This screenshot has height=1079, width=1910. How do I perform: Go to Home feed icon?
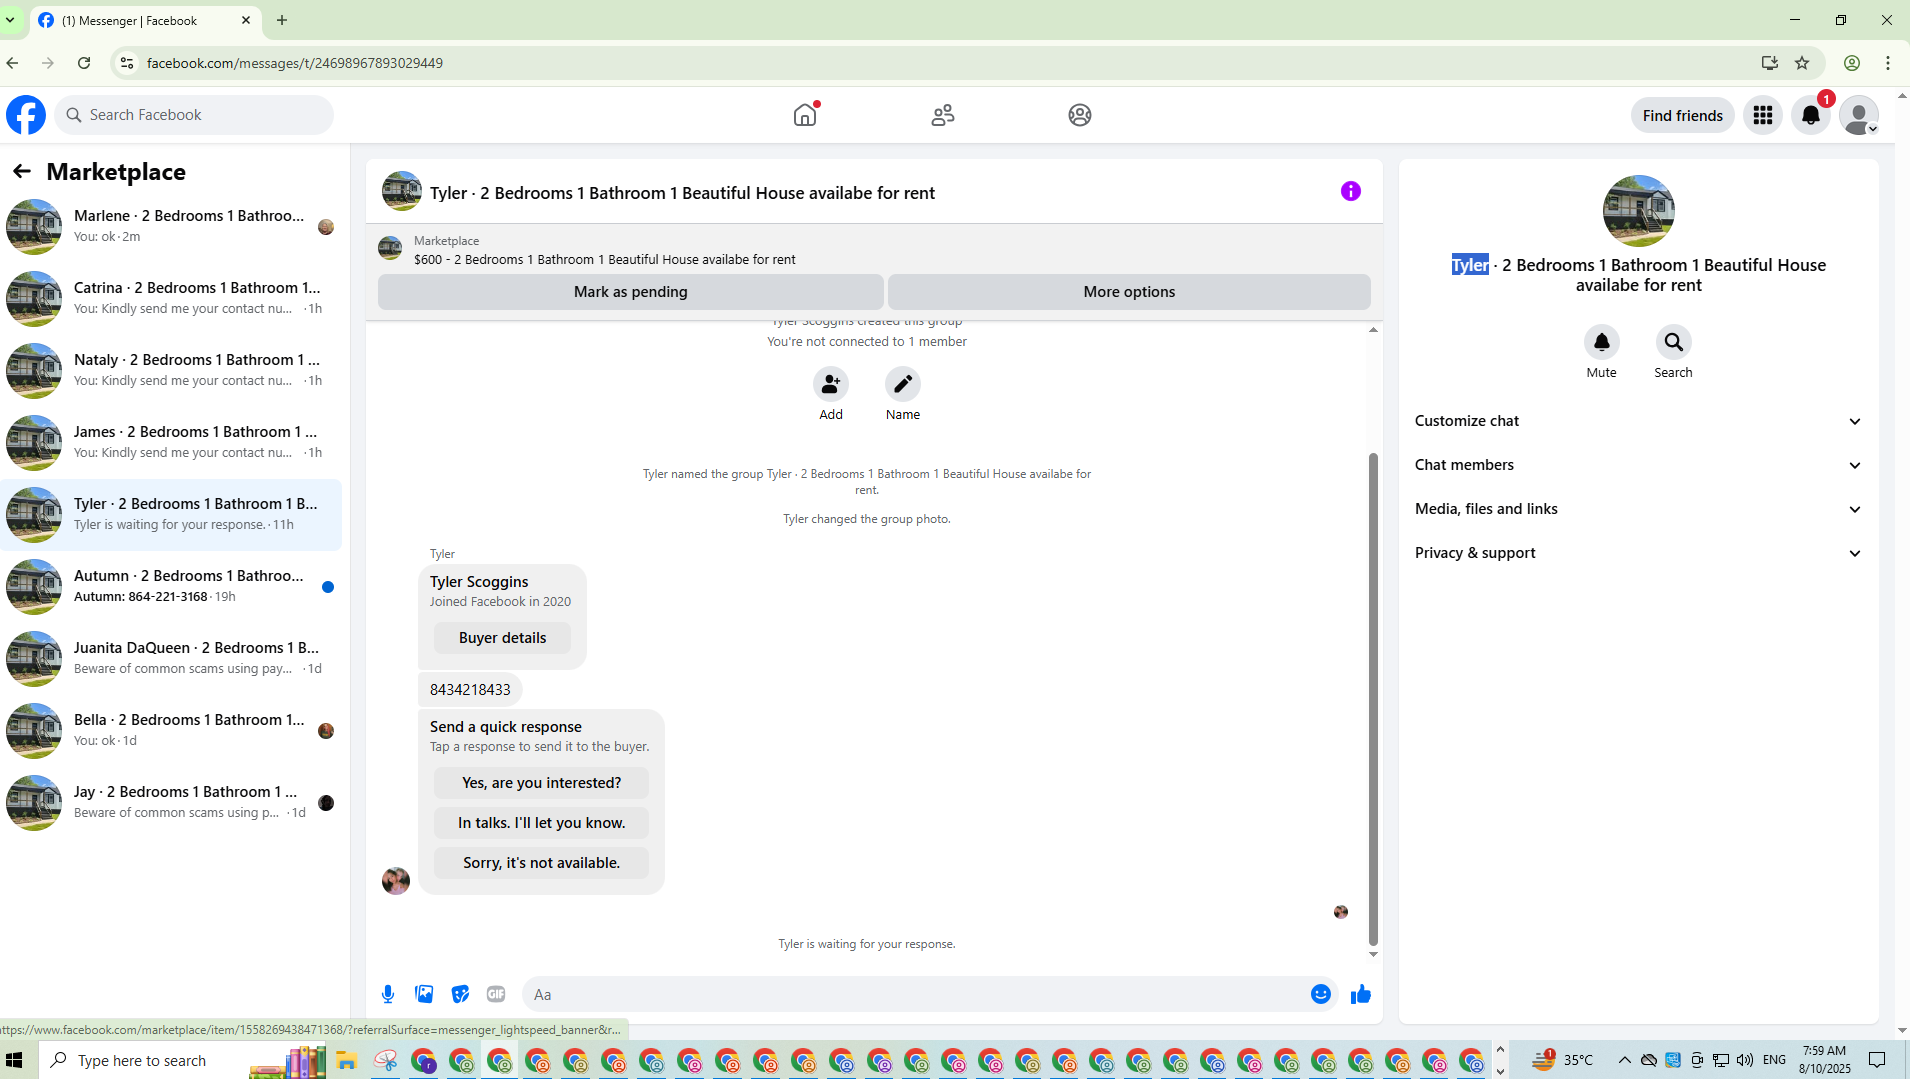[805, 115]
